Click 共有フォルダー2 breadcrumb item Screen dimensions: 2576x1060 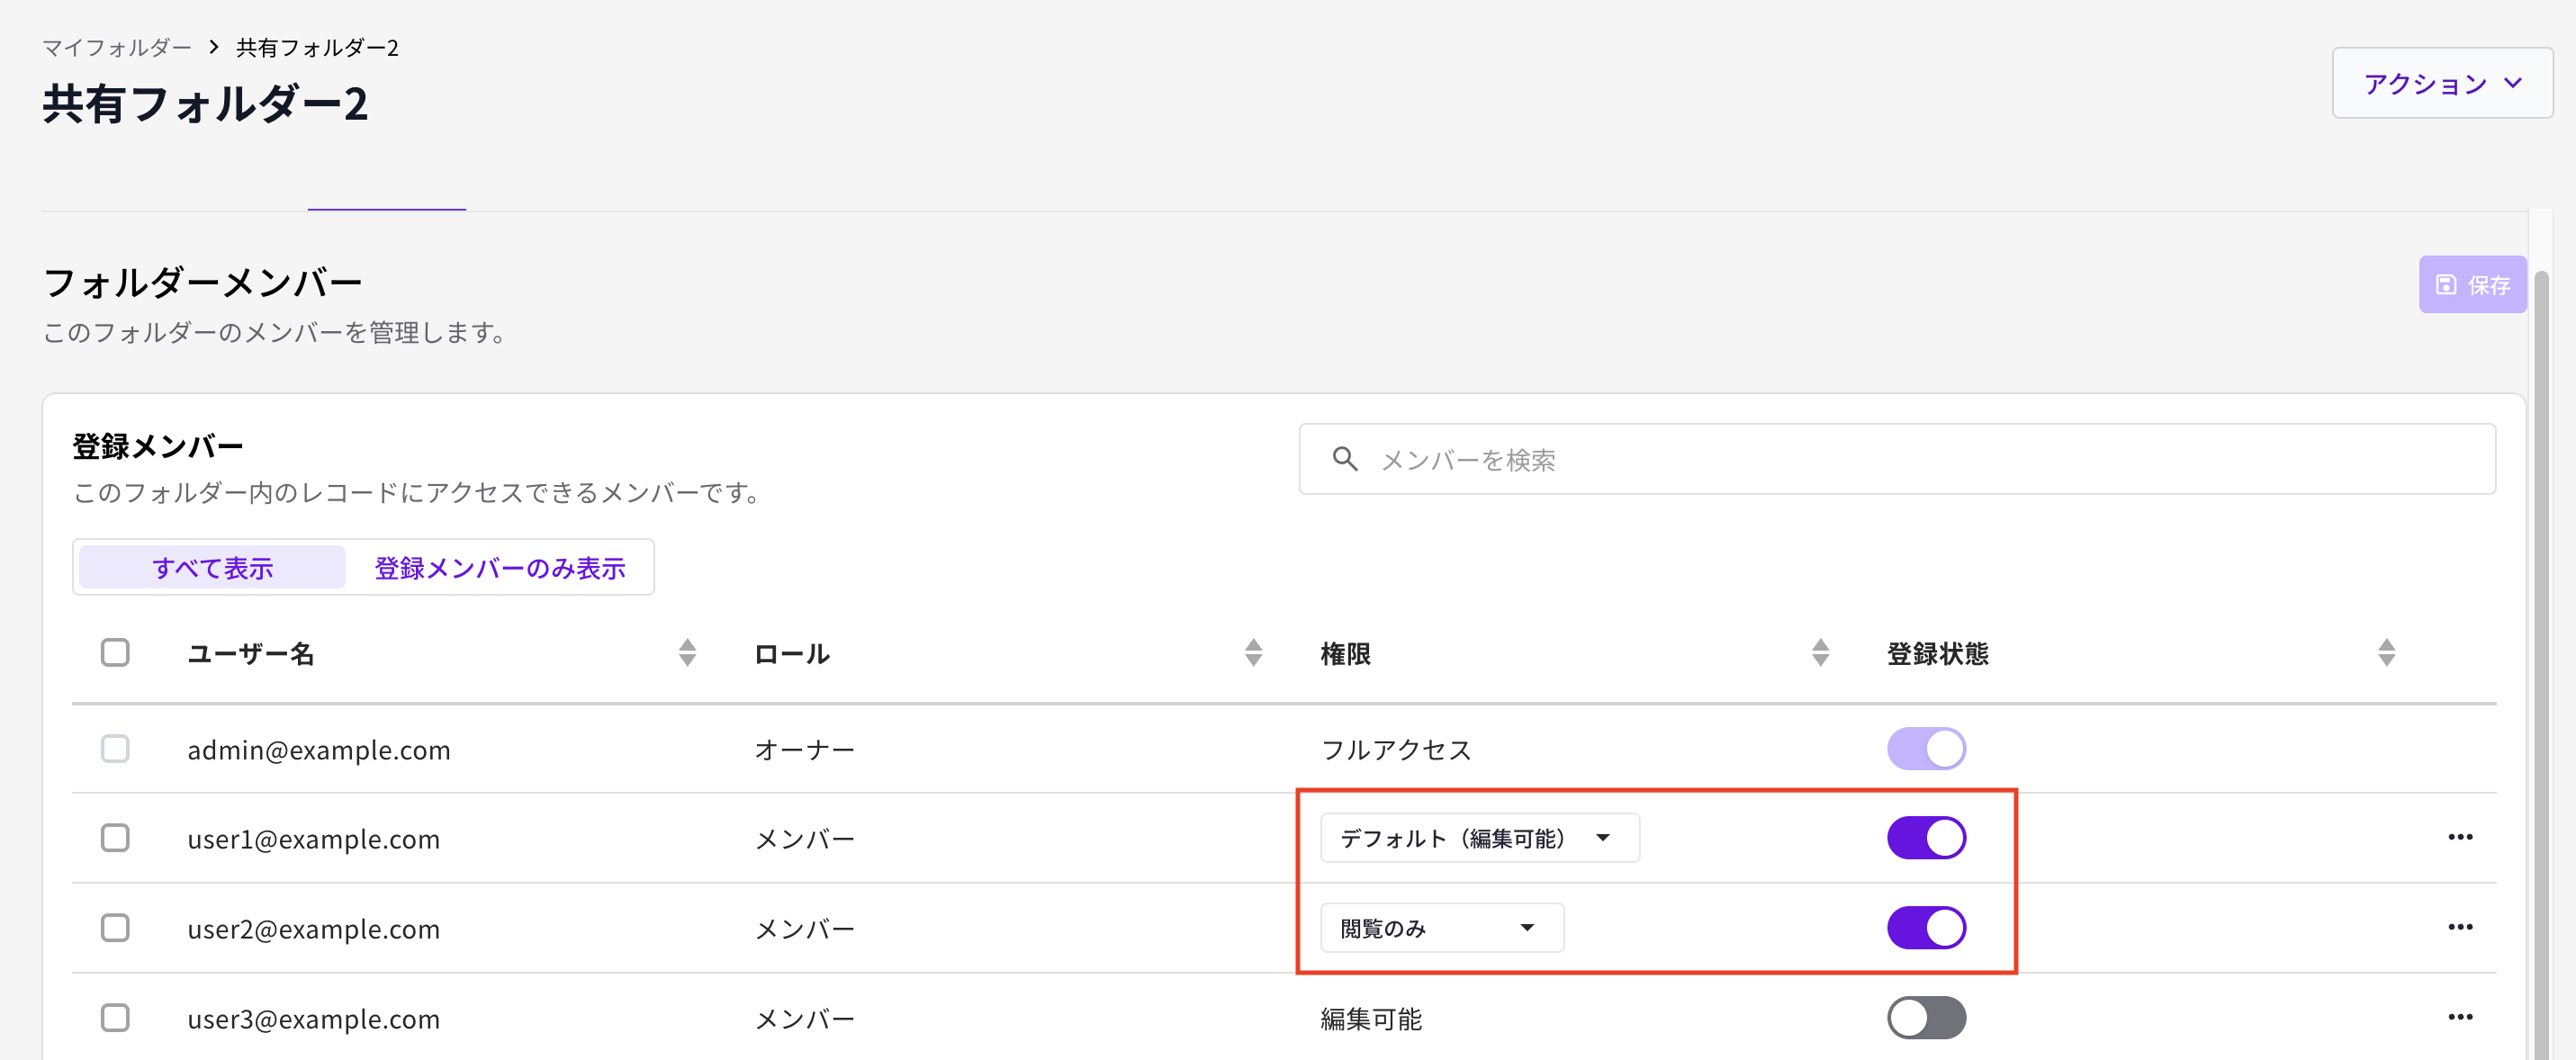point(317,48)
